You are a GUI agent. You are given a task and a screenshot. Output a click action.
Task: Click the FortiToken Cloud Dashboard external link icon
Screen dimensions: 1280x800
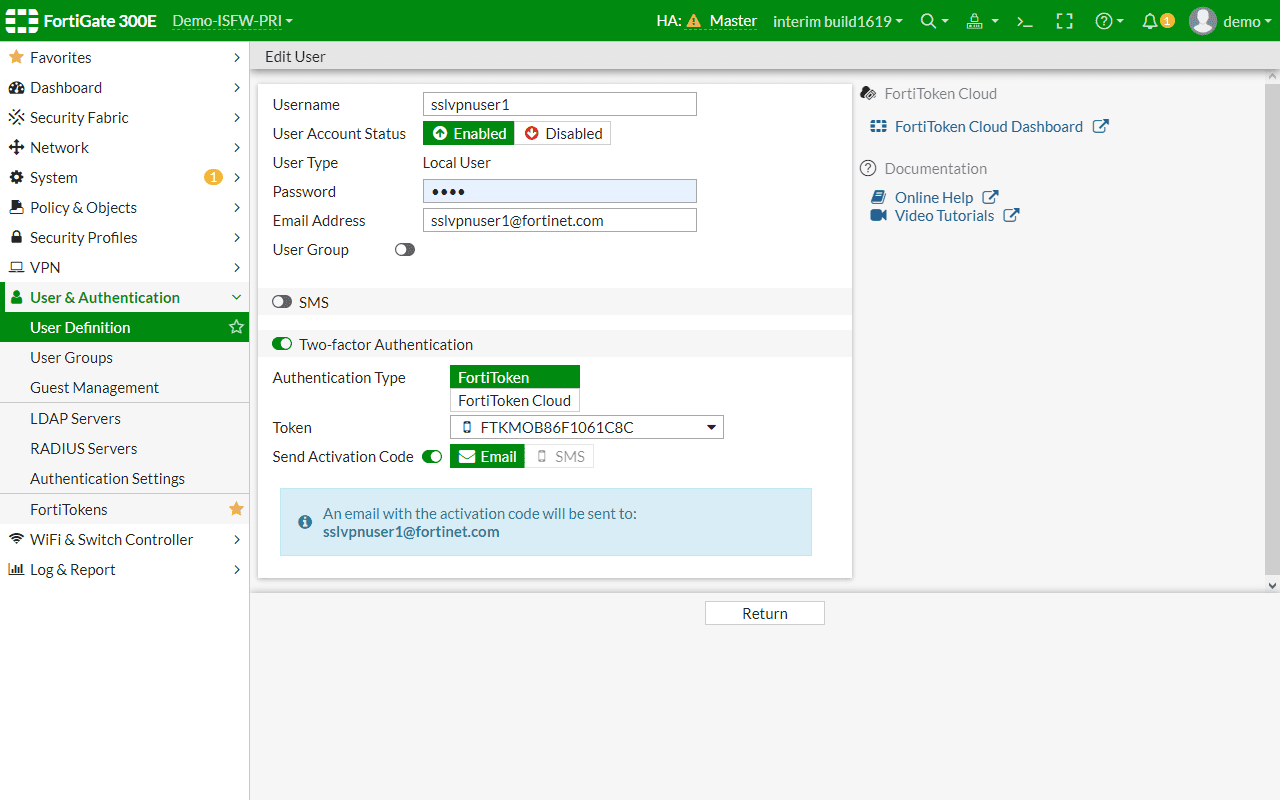tap(1100, 126)
